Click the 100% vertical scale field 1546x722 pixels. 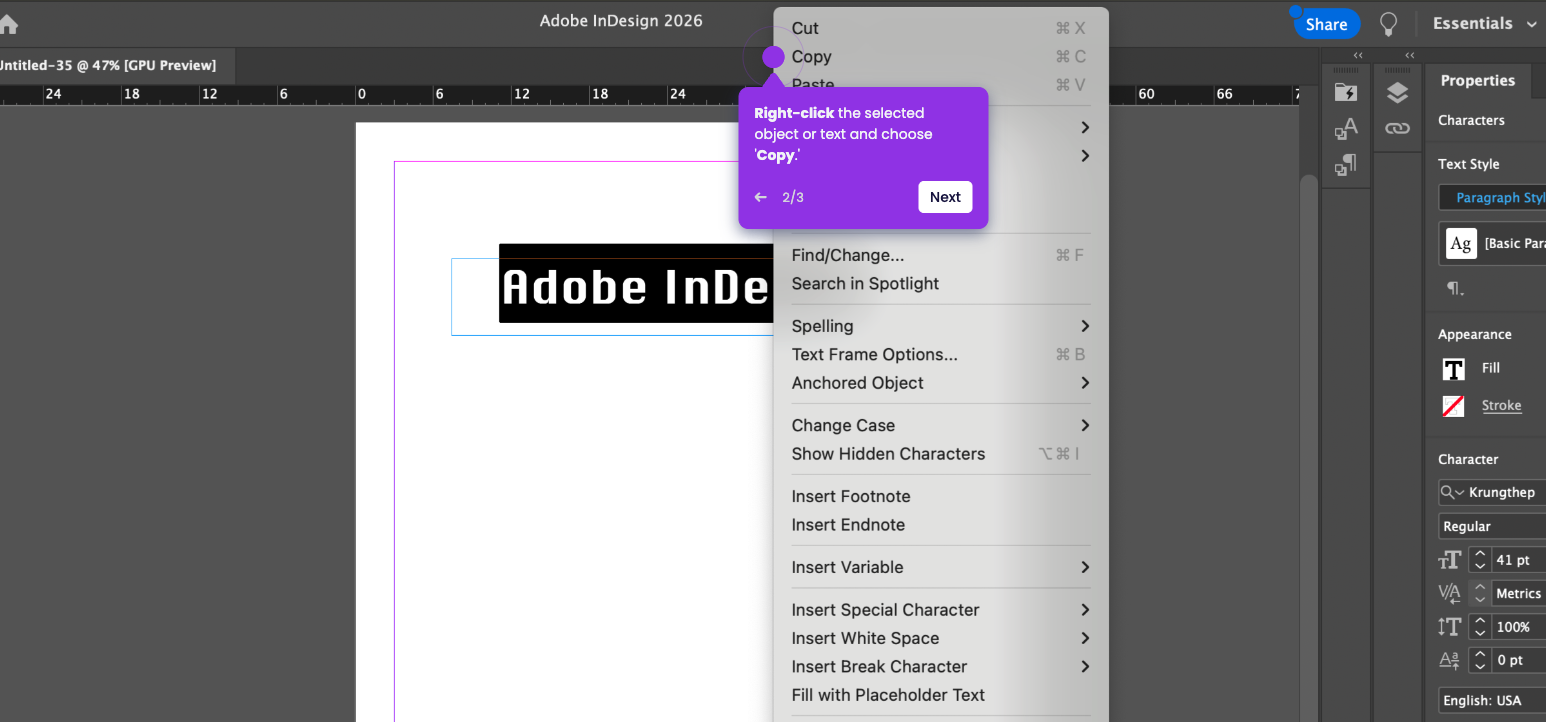1518,627
